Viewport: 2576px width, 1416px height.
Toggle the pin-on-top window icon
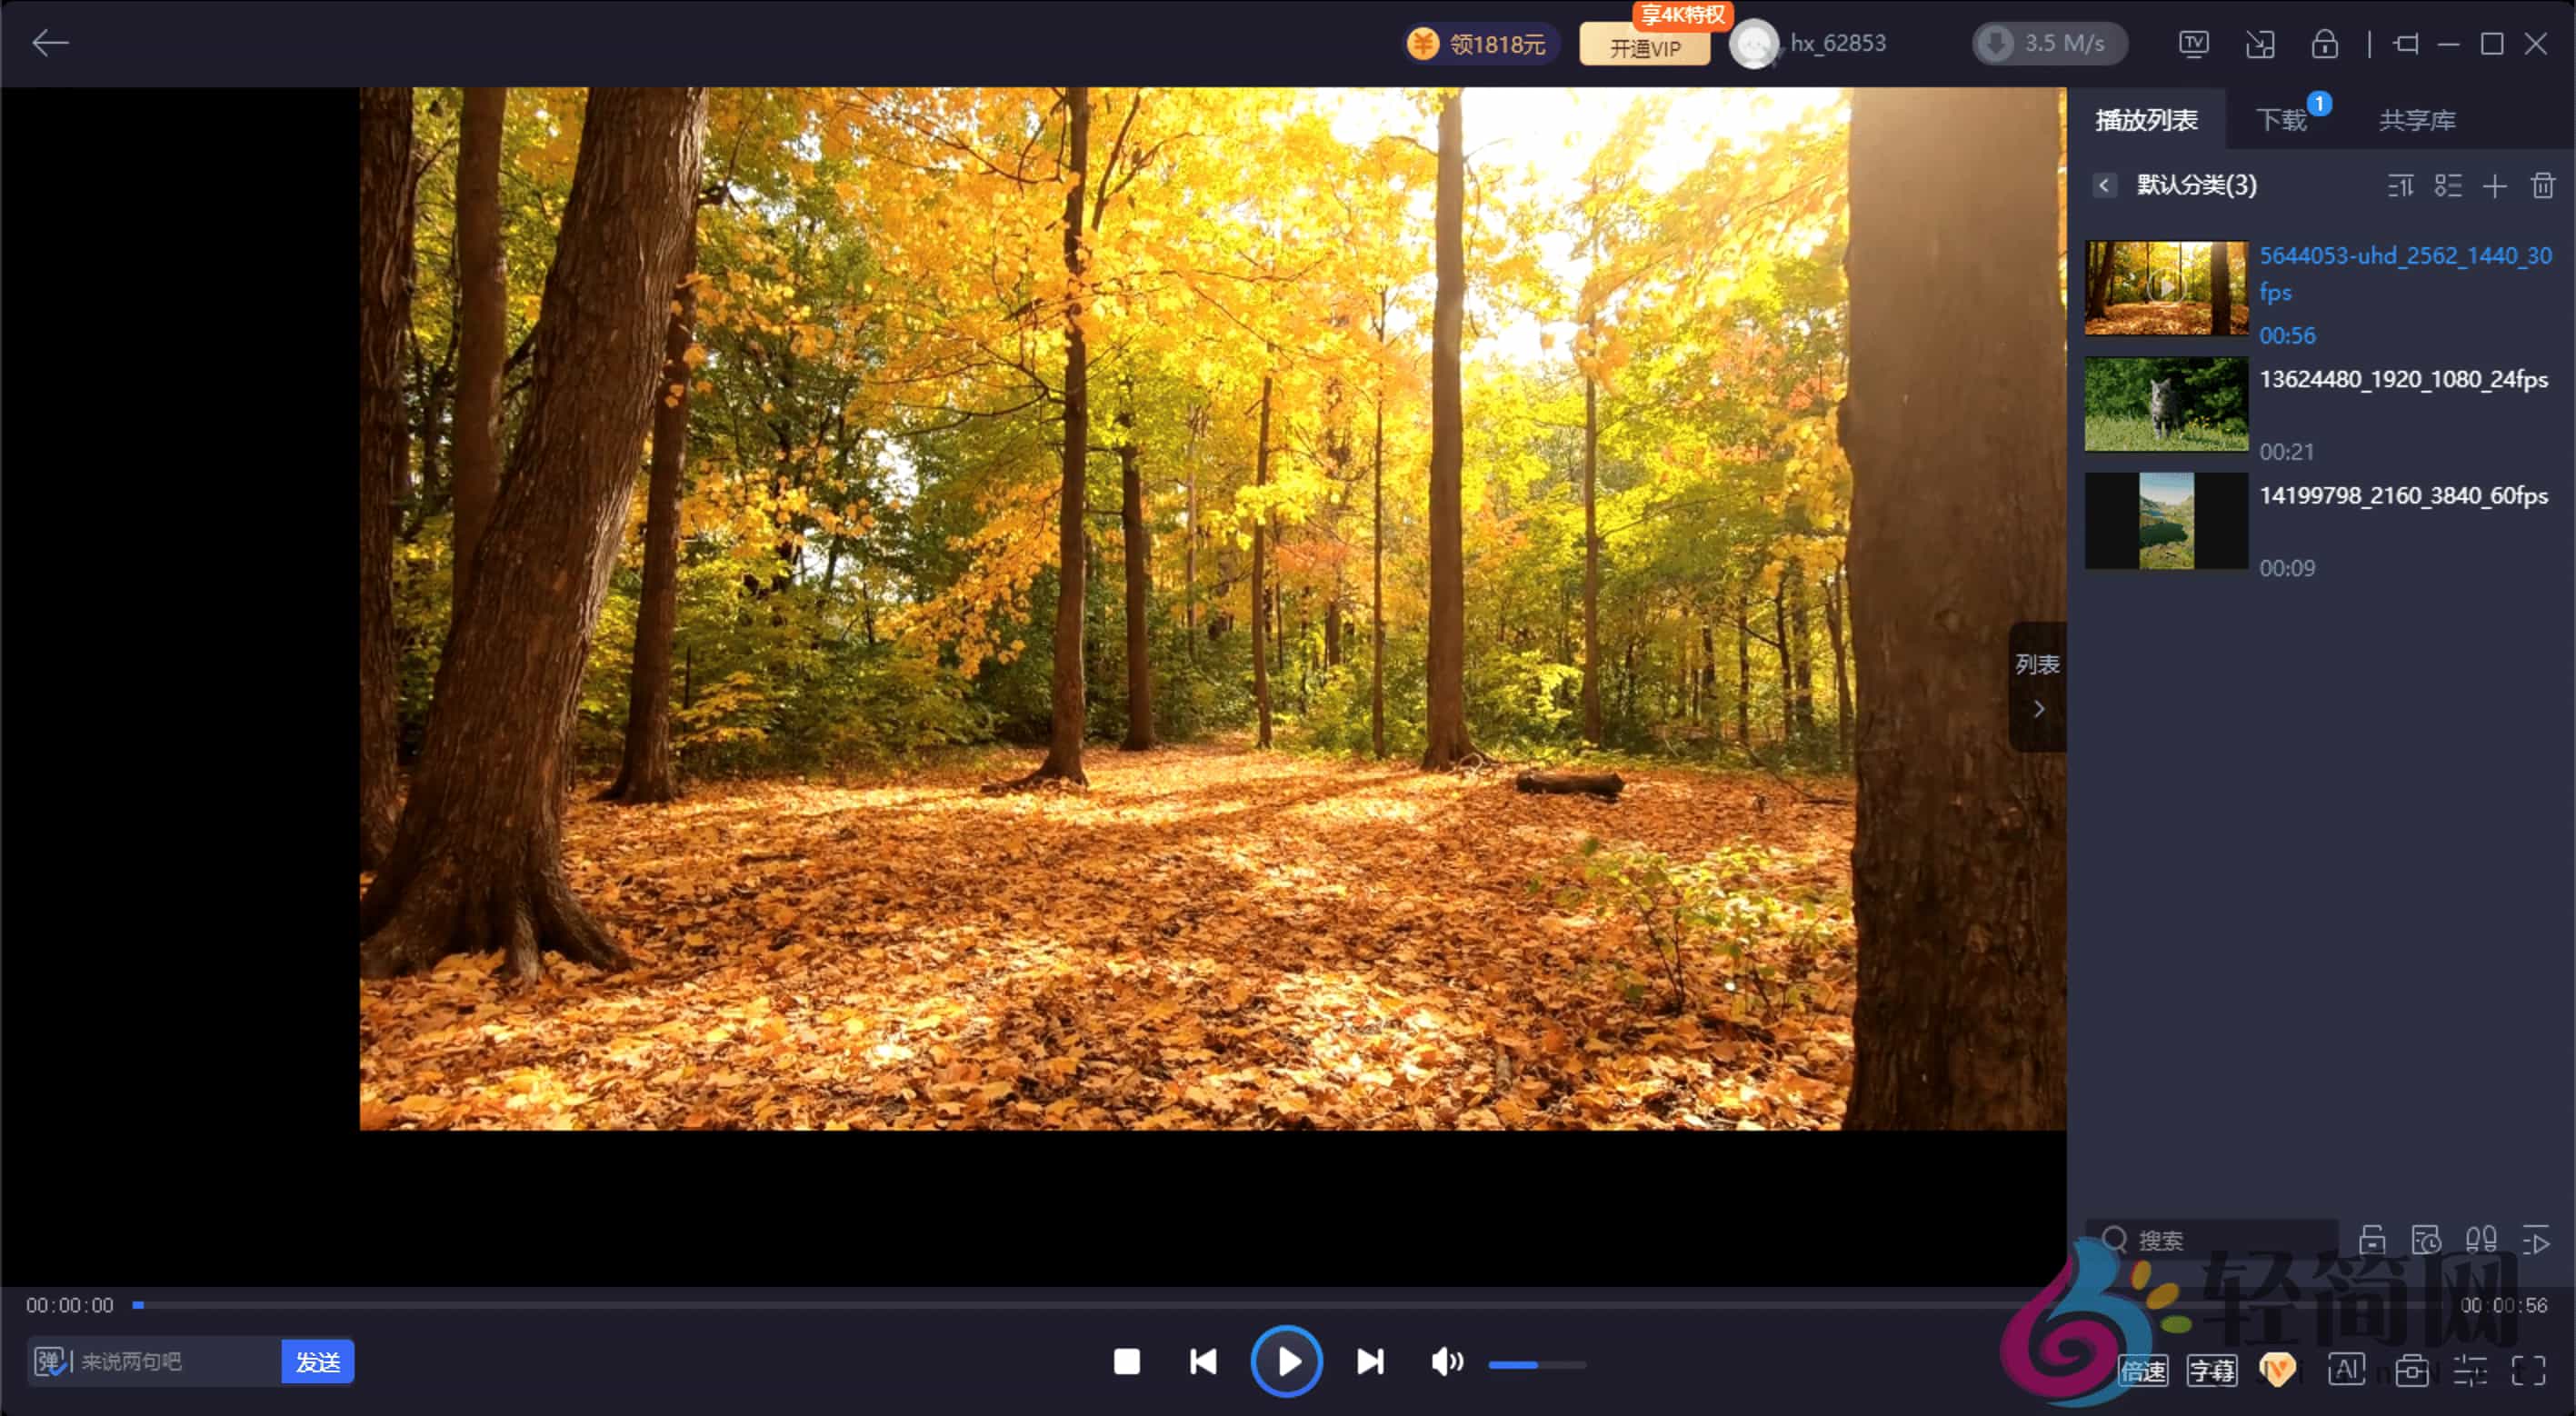point(2406,44)
